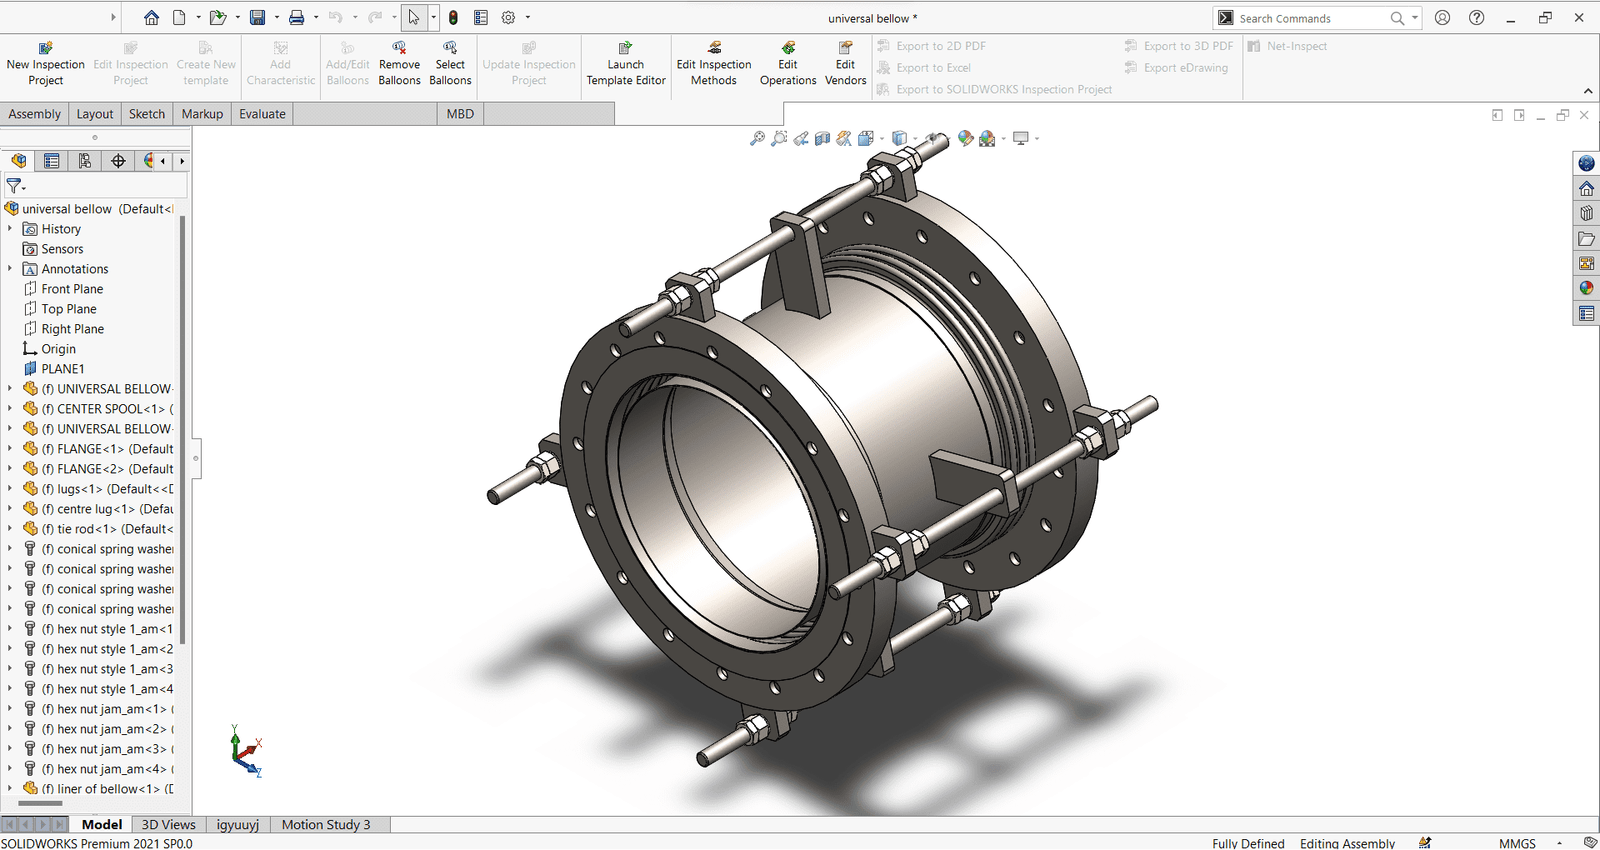
Task: Open the Design Library in task pane
Action: coord(1586,214)
